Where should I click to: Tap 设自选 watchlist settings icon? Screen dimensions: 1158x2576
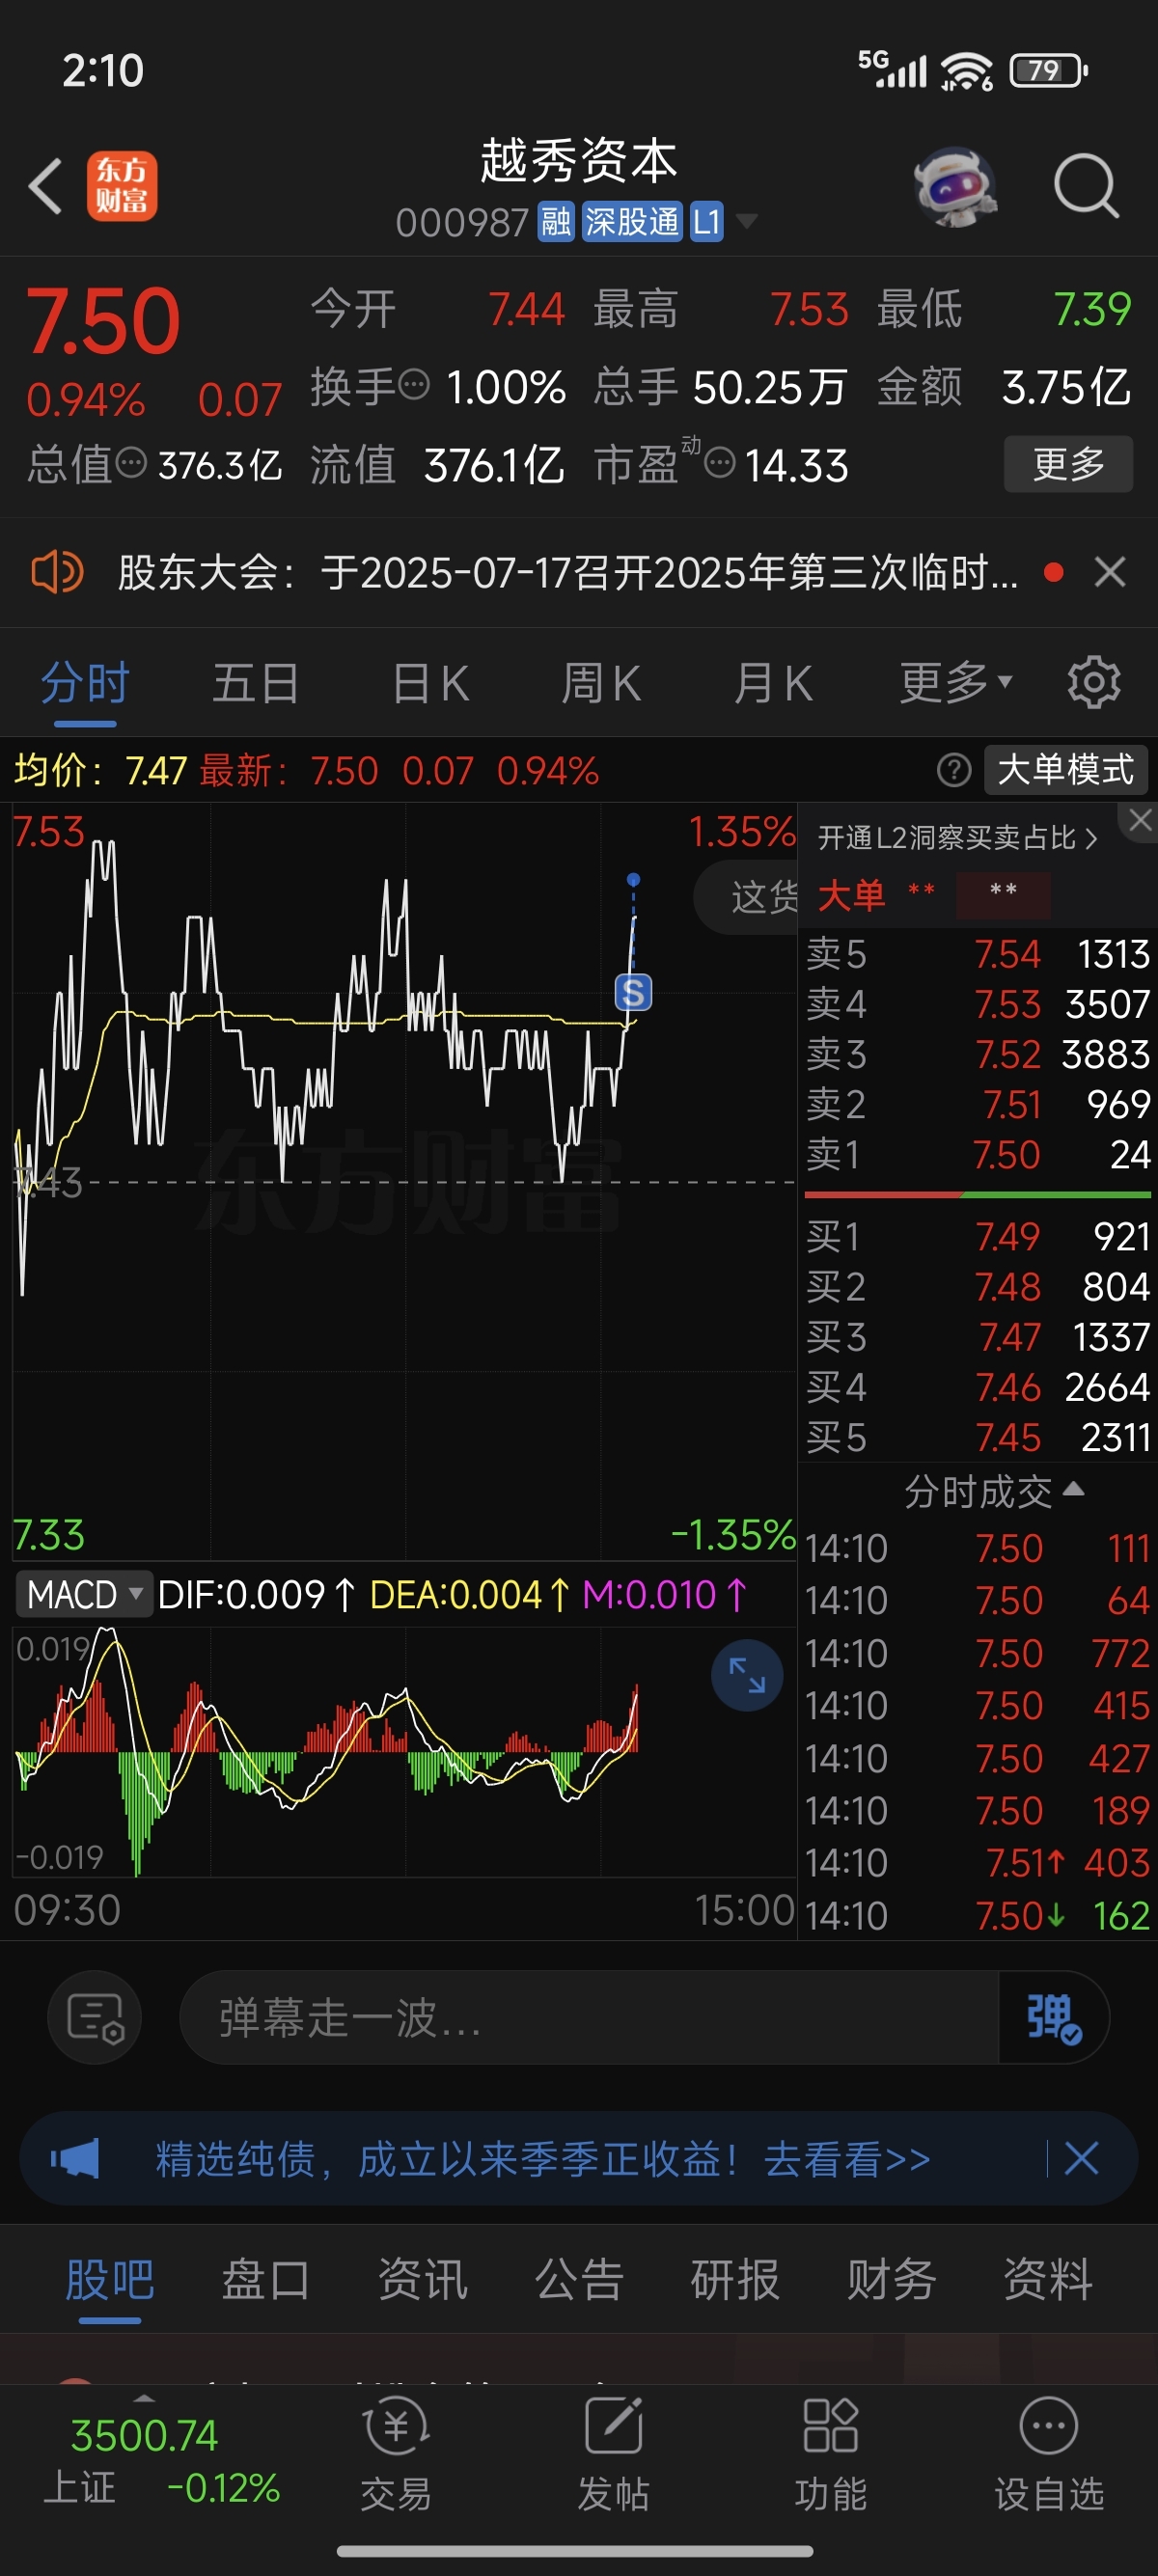pyautogui.click(x=1049, y=2455)
